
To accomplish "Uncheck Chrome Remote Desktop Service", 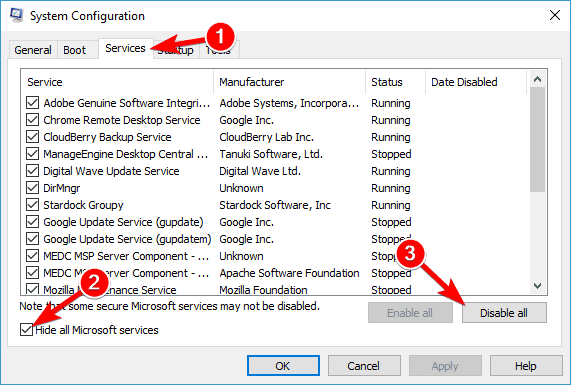I will (x=32, y=120).
